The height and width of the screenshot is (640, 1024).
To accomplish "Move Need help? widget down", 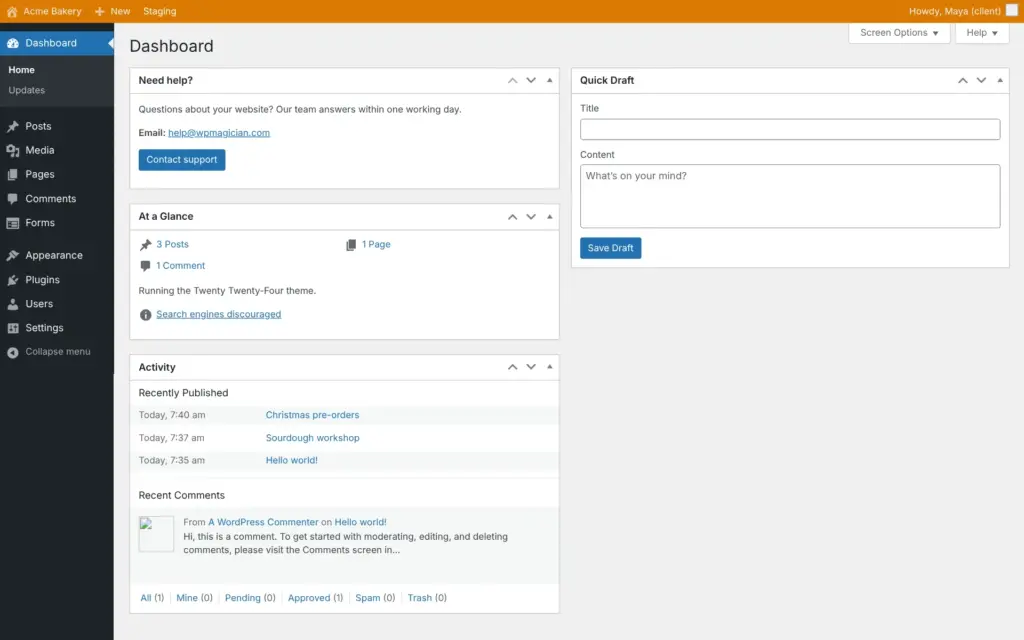I will (x=531, y=80).
